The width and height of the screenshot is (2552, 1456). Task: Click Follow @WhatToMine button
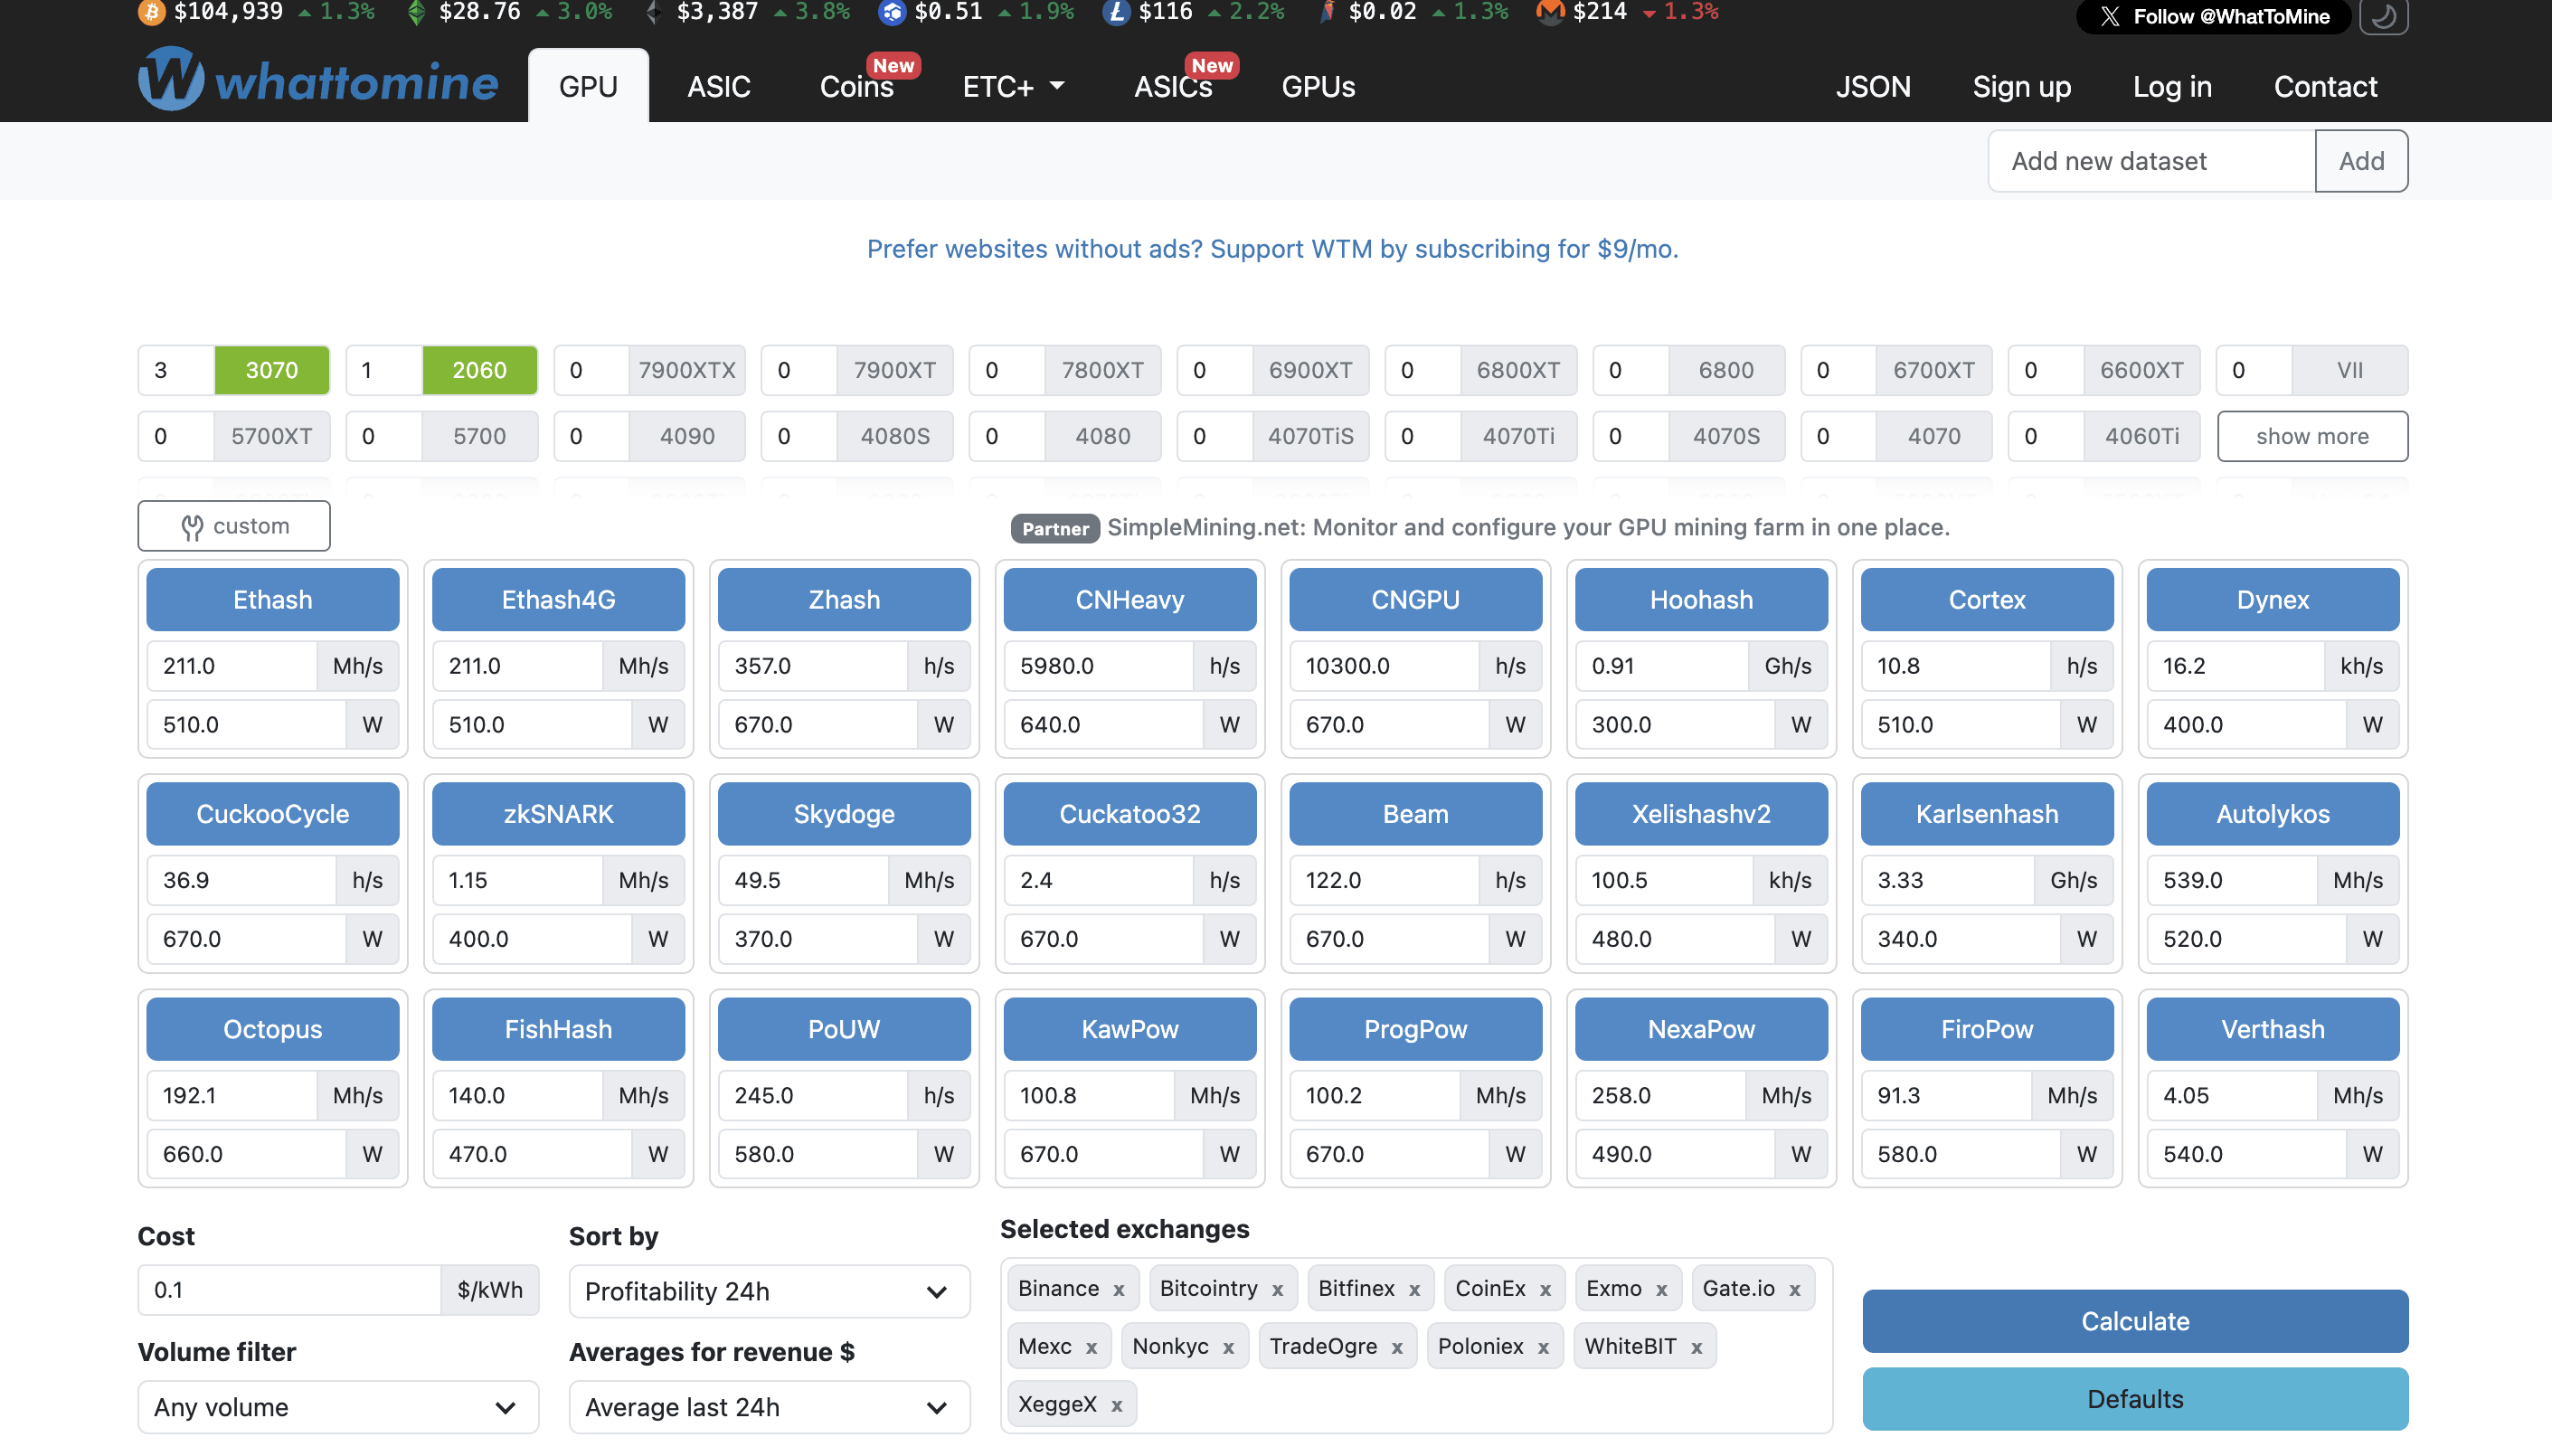click(2214, 16)
